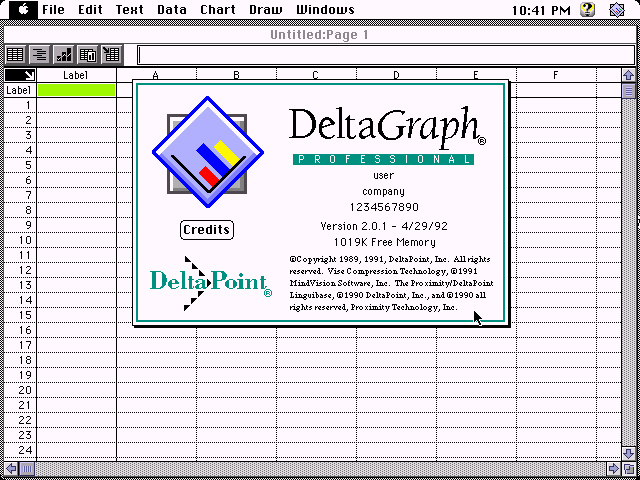The image size is (640, 480).
Task: Select the Label column header
Action: click(76, 75)
